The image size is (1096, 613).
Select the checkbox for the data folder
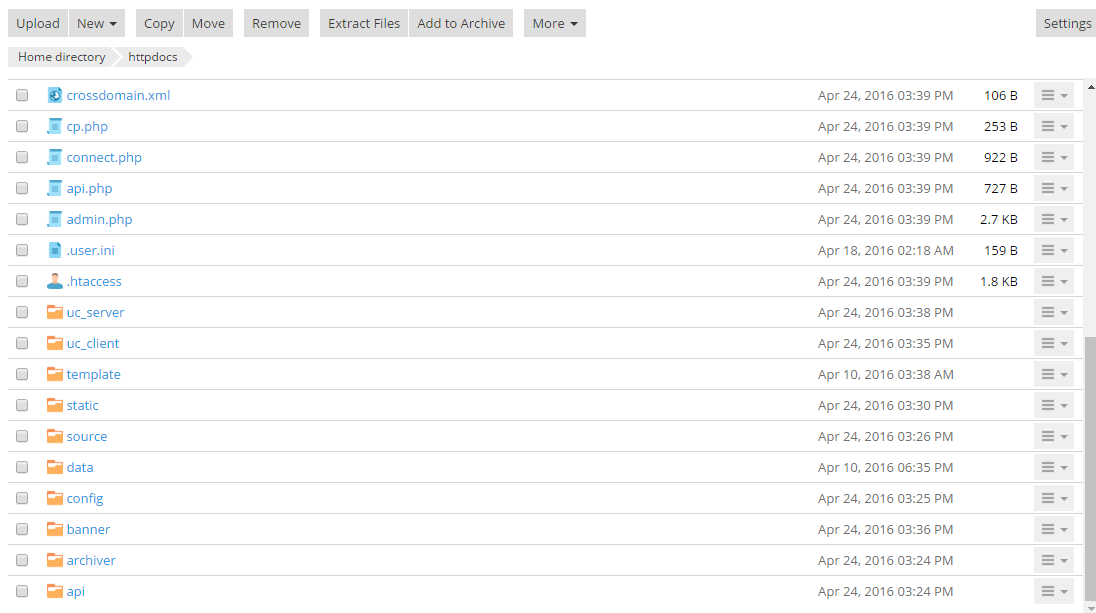click(x=22, y=468)
